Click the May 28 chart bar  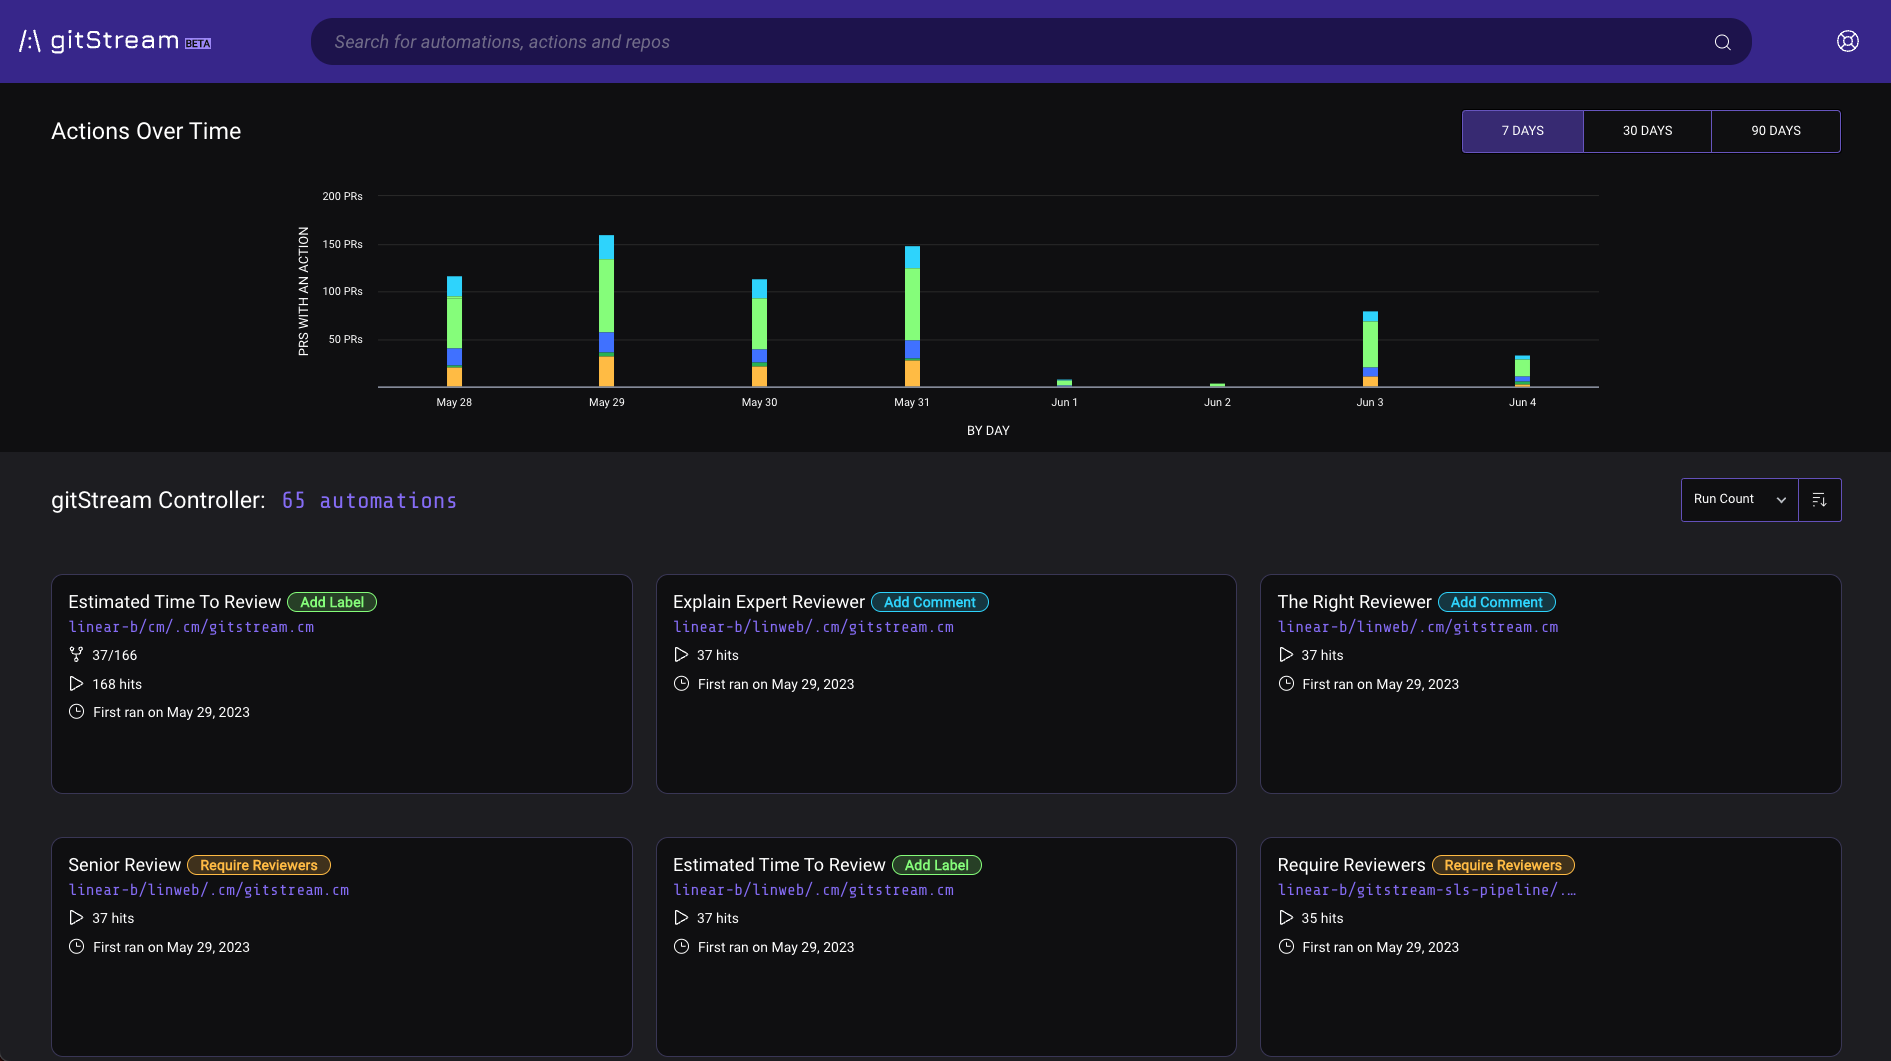(454, 332)
